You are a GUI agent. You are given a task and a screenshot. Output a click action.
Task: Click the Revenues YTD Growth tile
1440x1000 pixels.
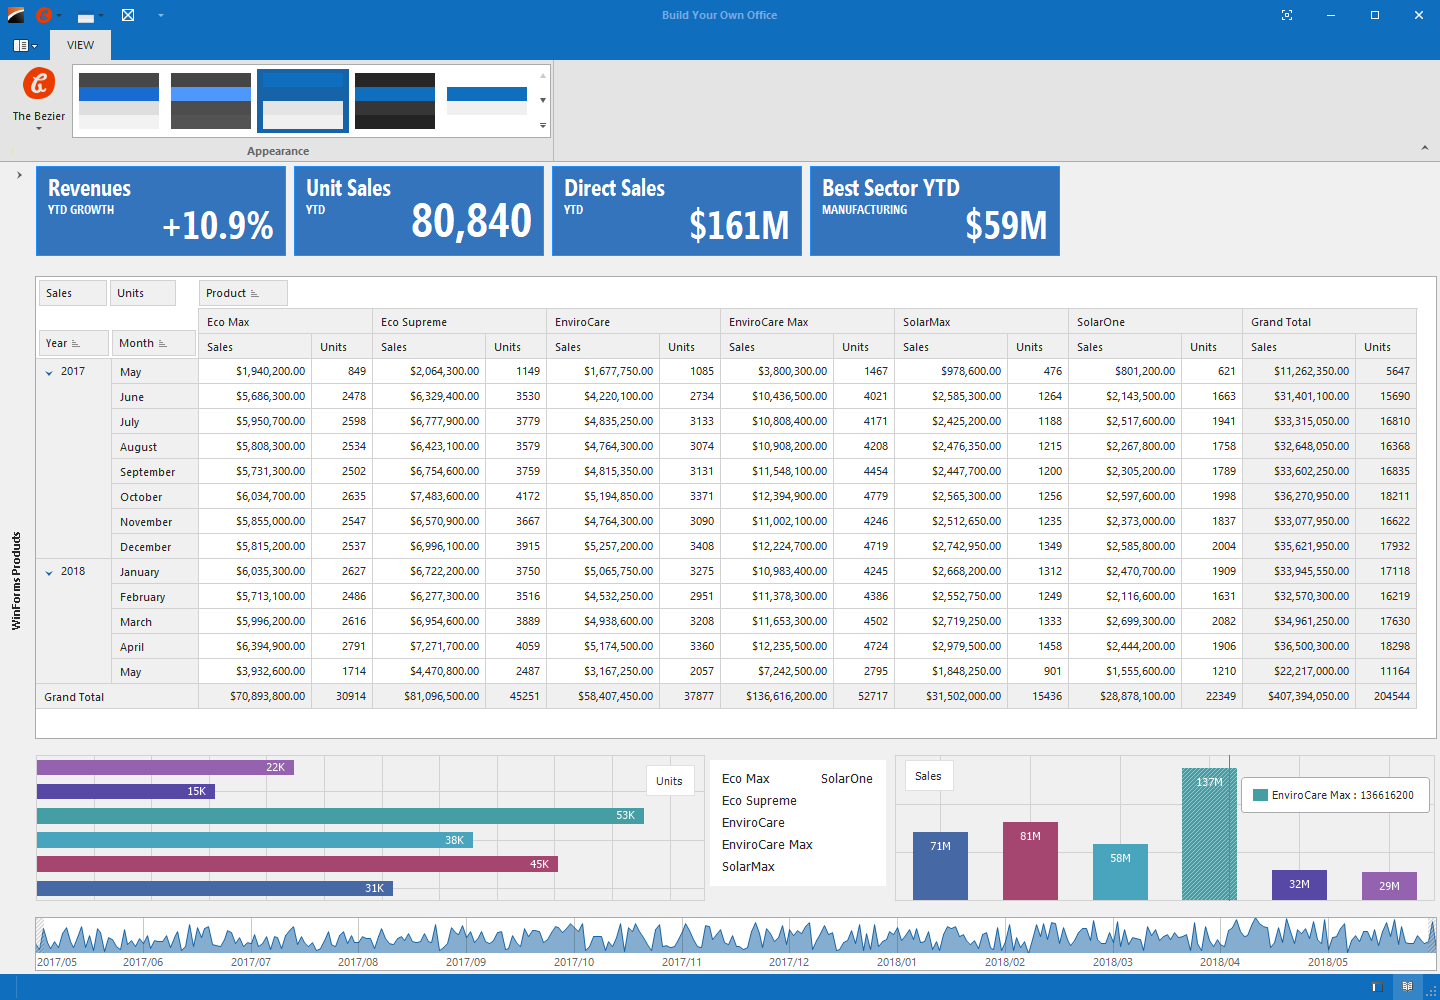coord(160,210)
